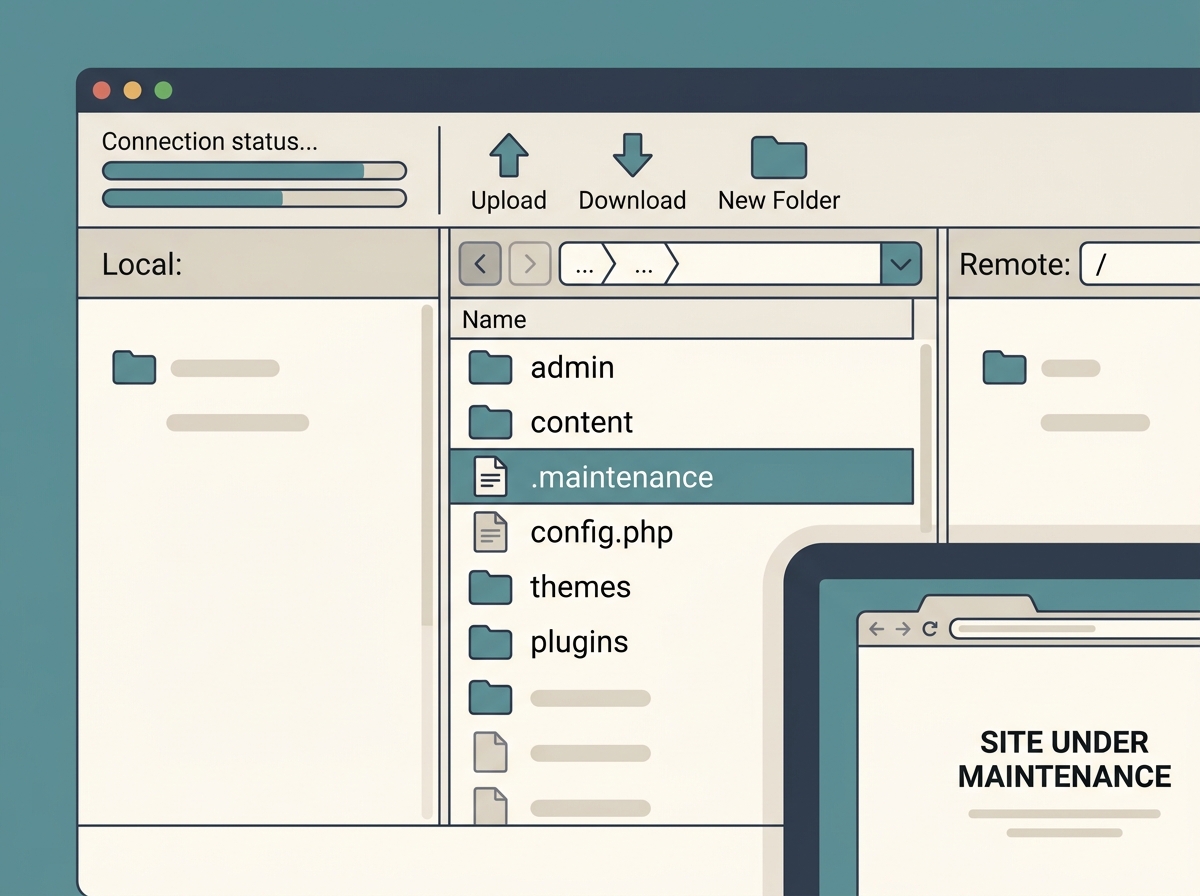Click the .maintenance file icon
1200x896 pixels.
pyautogui.click(x=490, y=477)
